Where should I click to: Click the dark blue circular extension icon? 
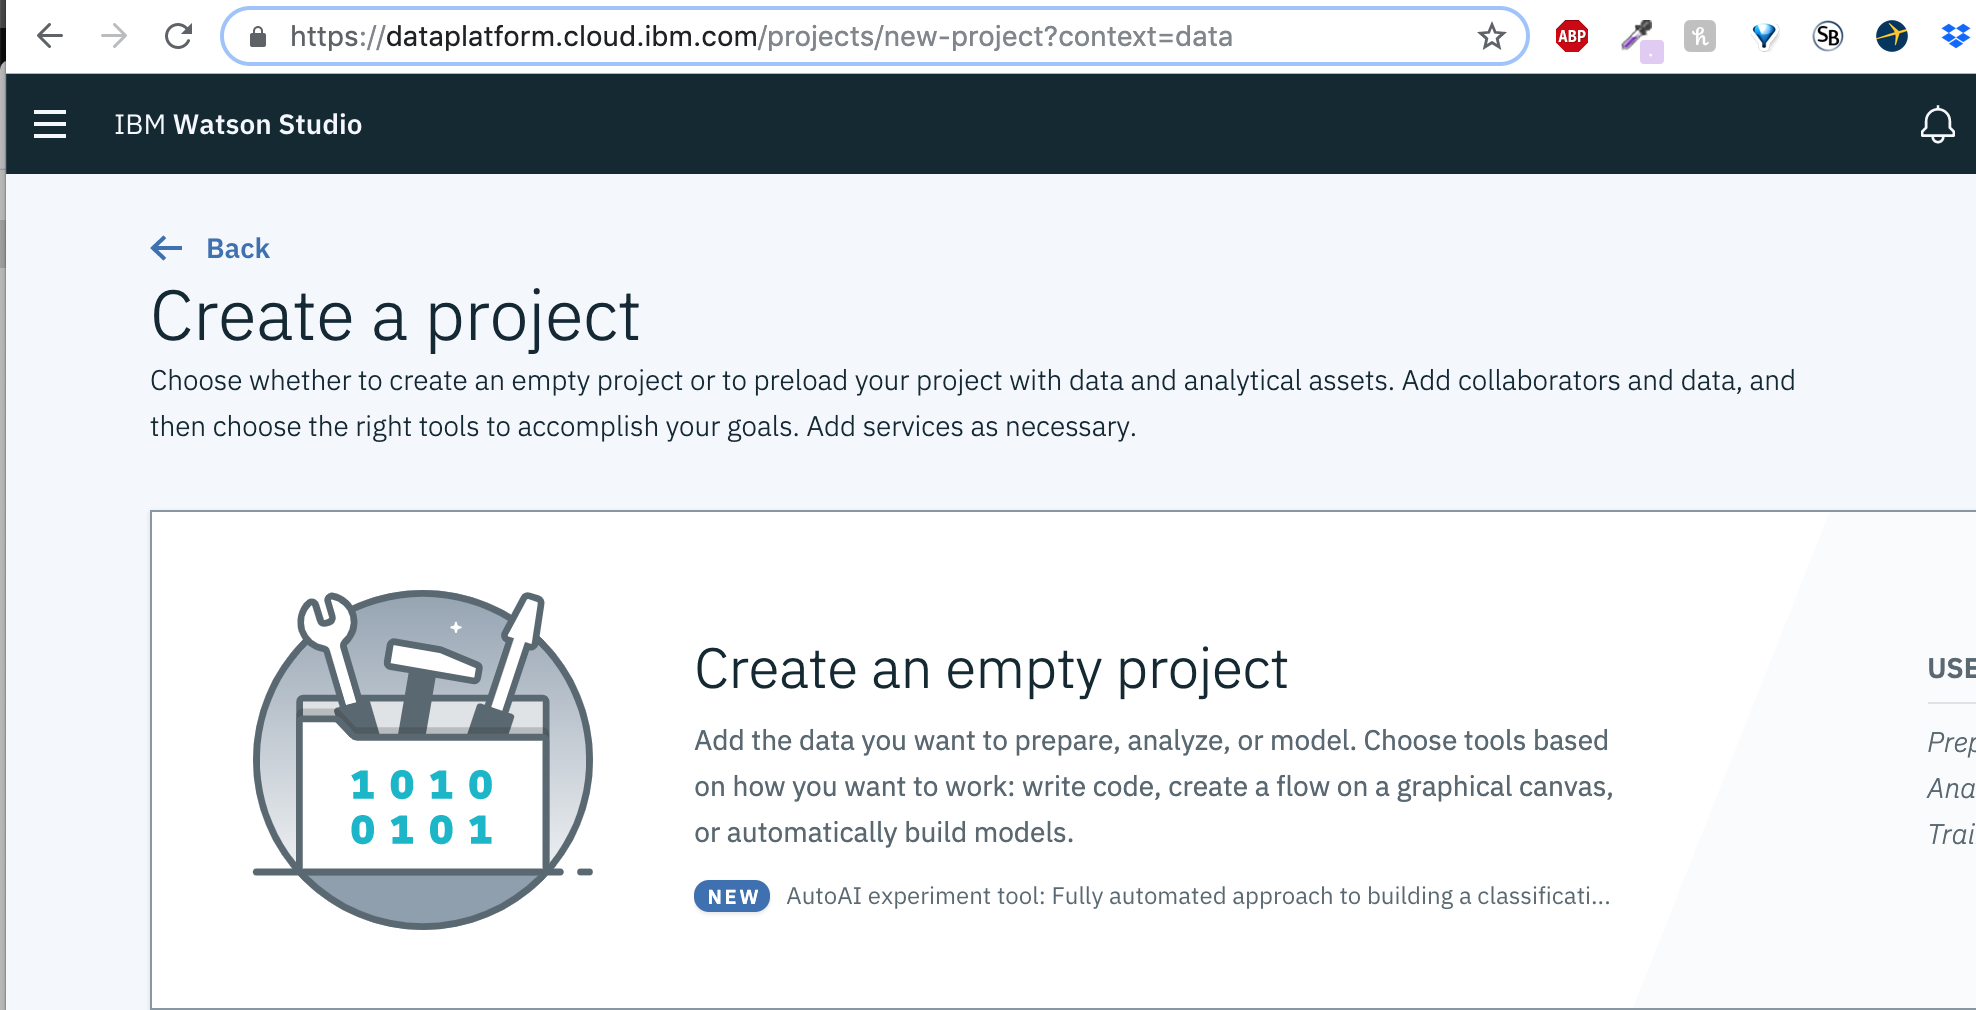[1892, 37]
